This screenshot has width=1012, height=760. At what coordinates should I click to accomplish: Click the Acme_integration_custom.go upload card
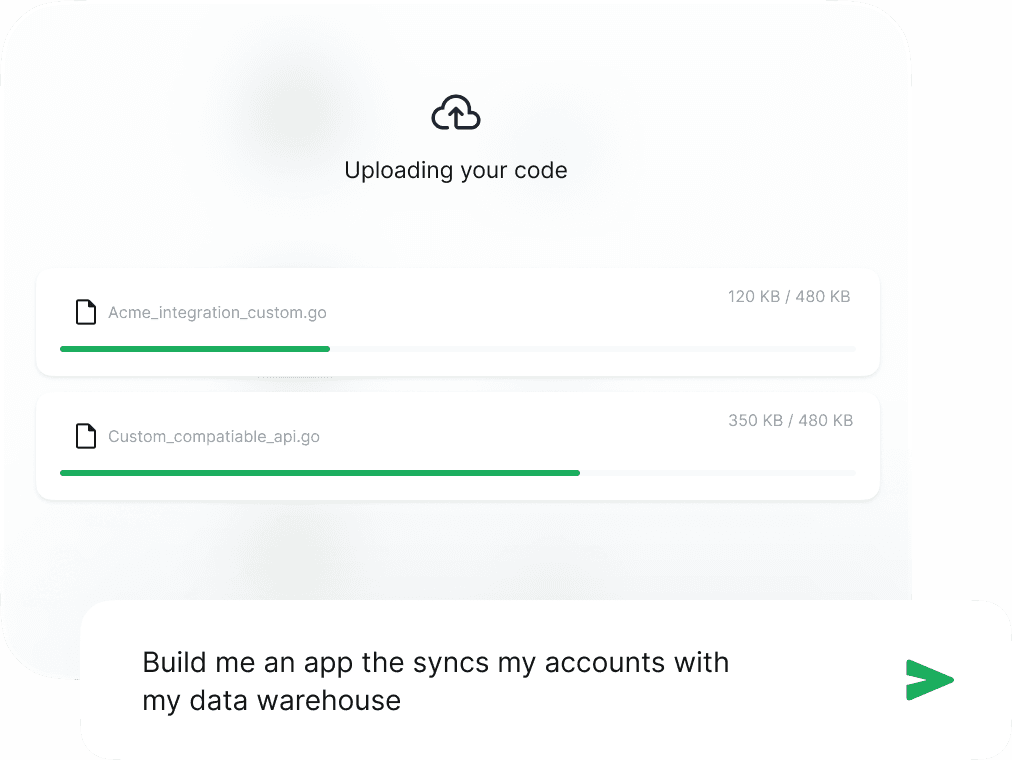click(456, 322)
